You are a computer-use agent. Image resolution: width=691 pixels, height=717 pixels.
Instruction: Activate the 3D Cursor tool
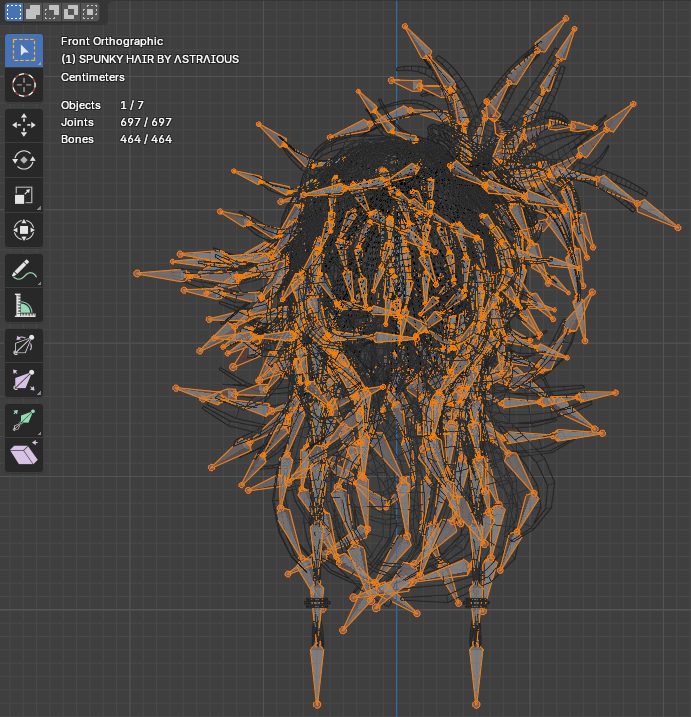[x=24, y=85]
